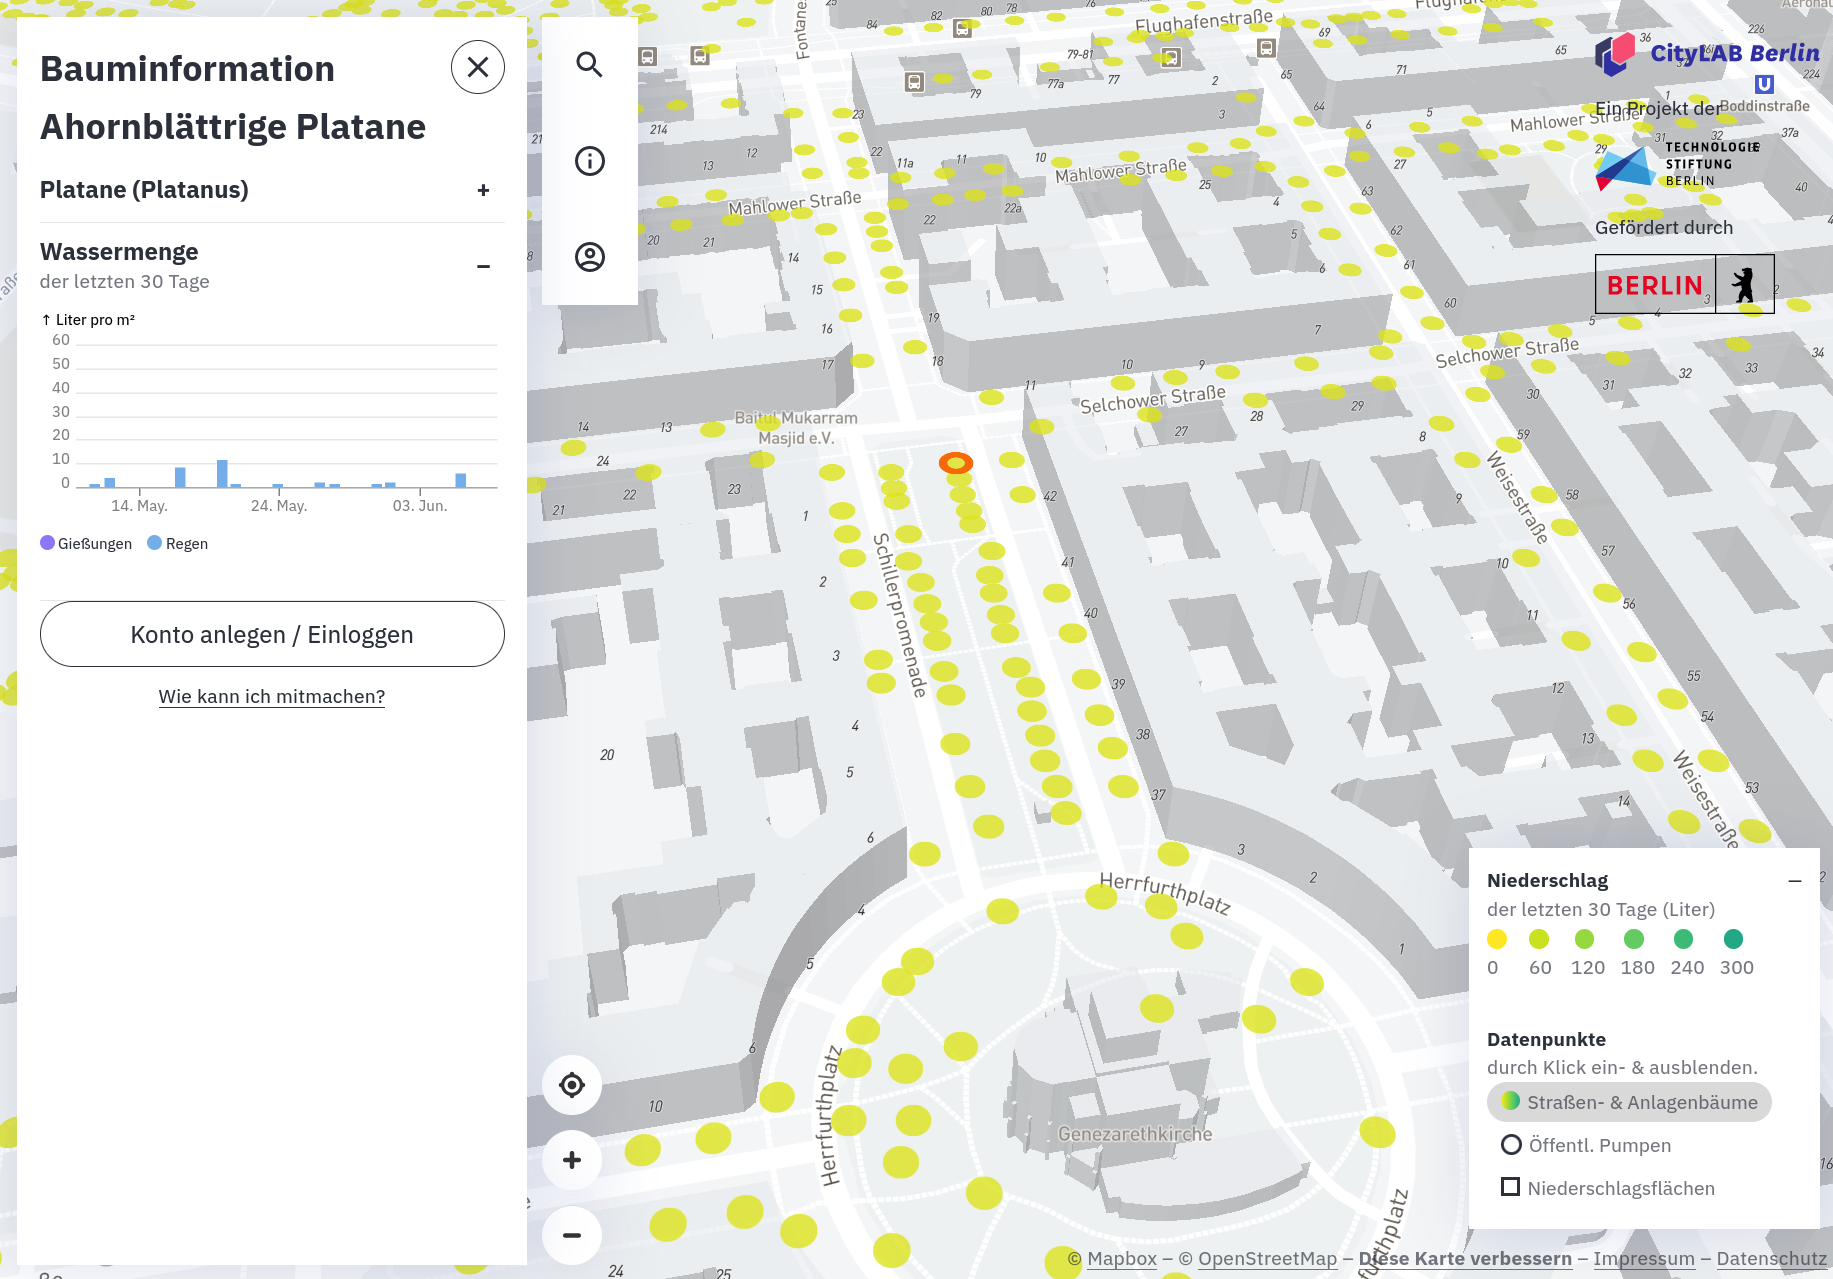This screenshot has height=1279, width=1833.
Task: Click Diese Karte verbessern link
Action: tap(1465, 1259)
